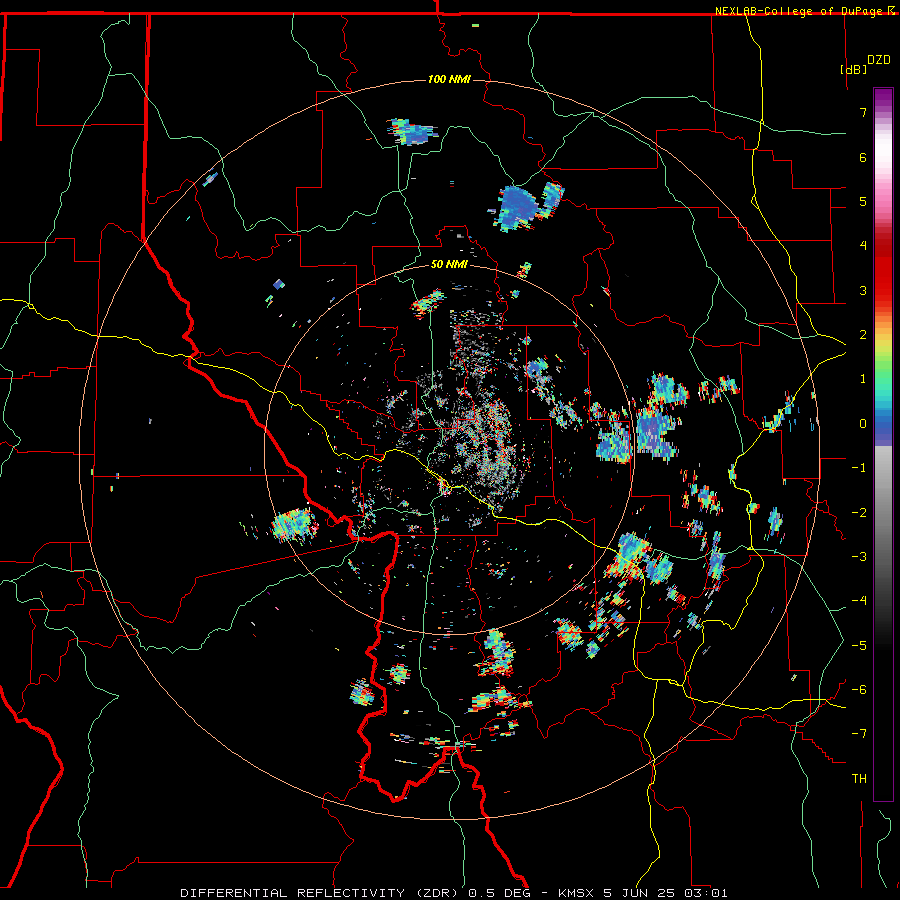Select the 5 value on the scale
The width and height of the screenshot is (900, 900).
pyautogui.click(x=863, y=201)
